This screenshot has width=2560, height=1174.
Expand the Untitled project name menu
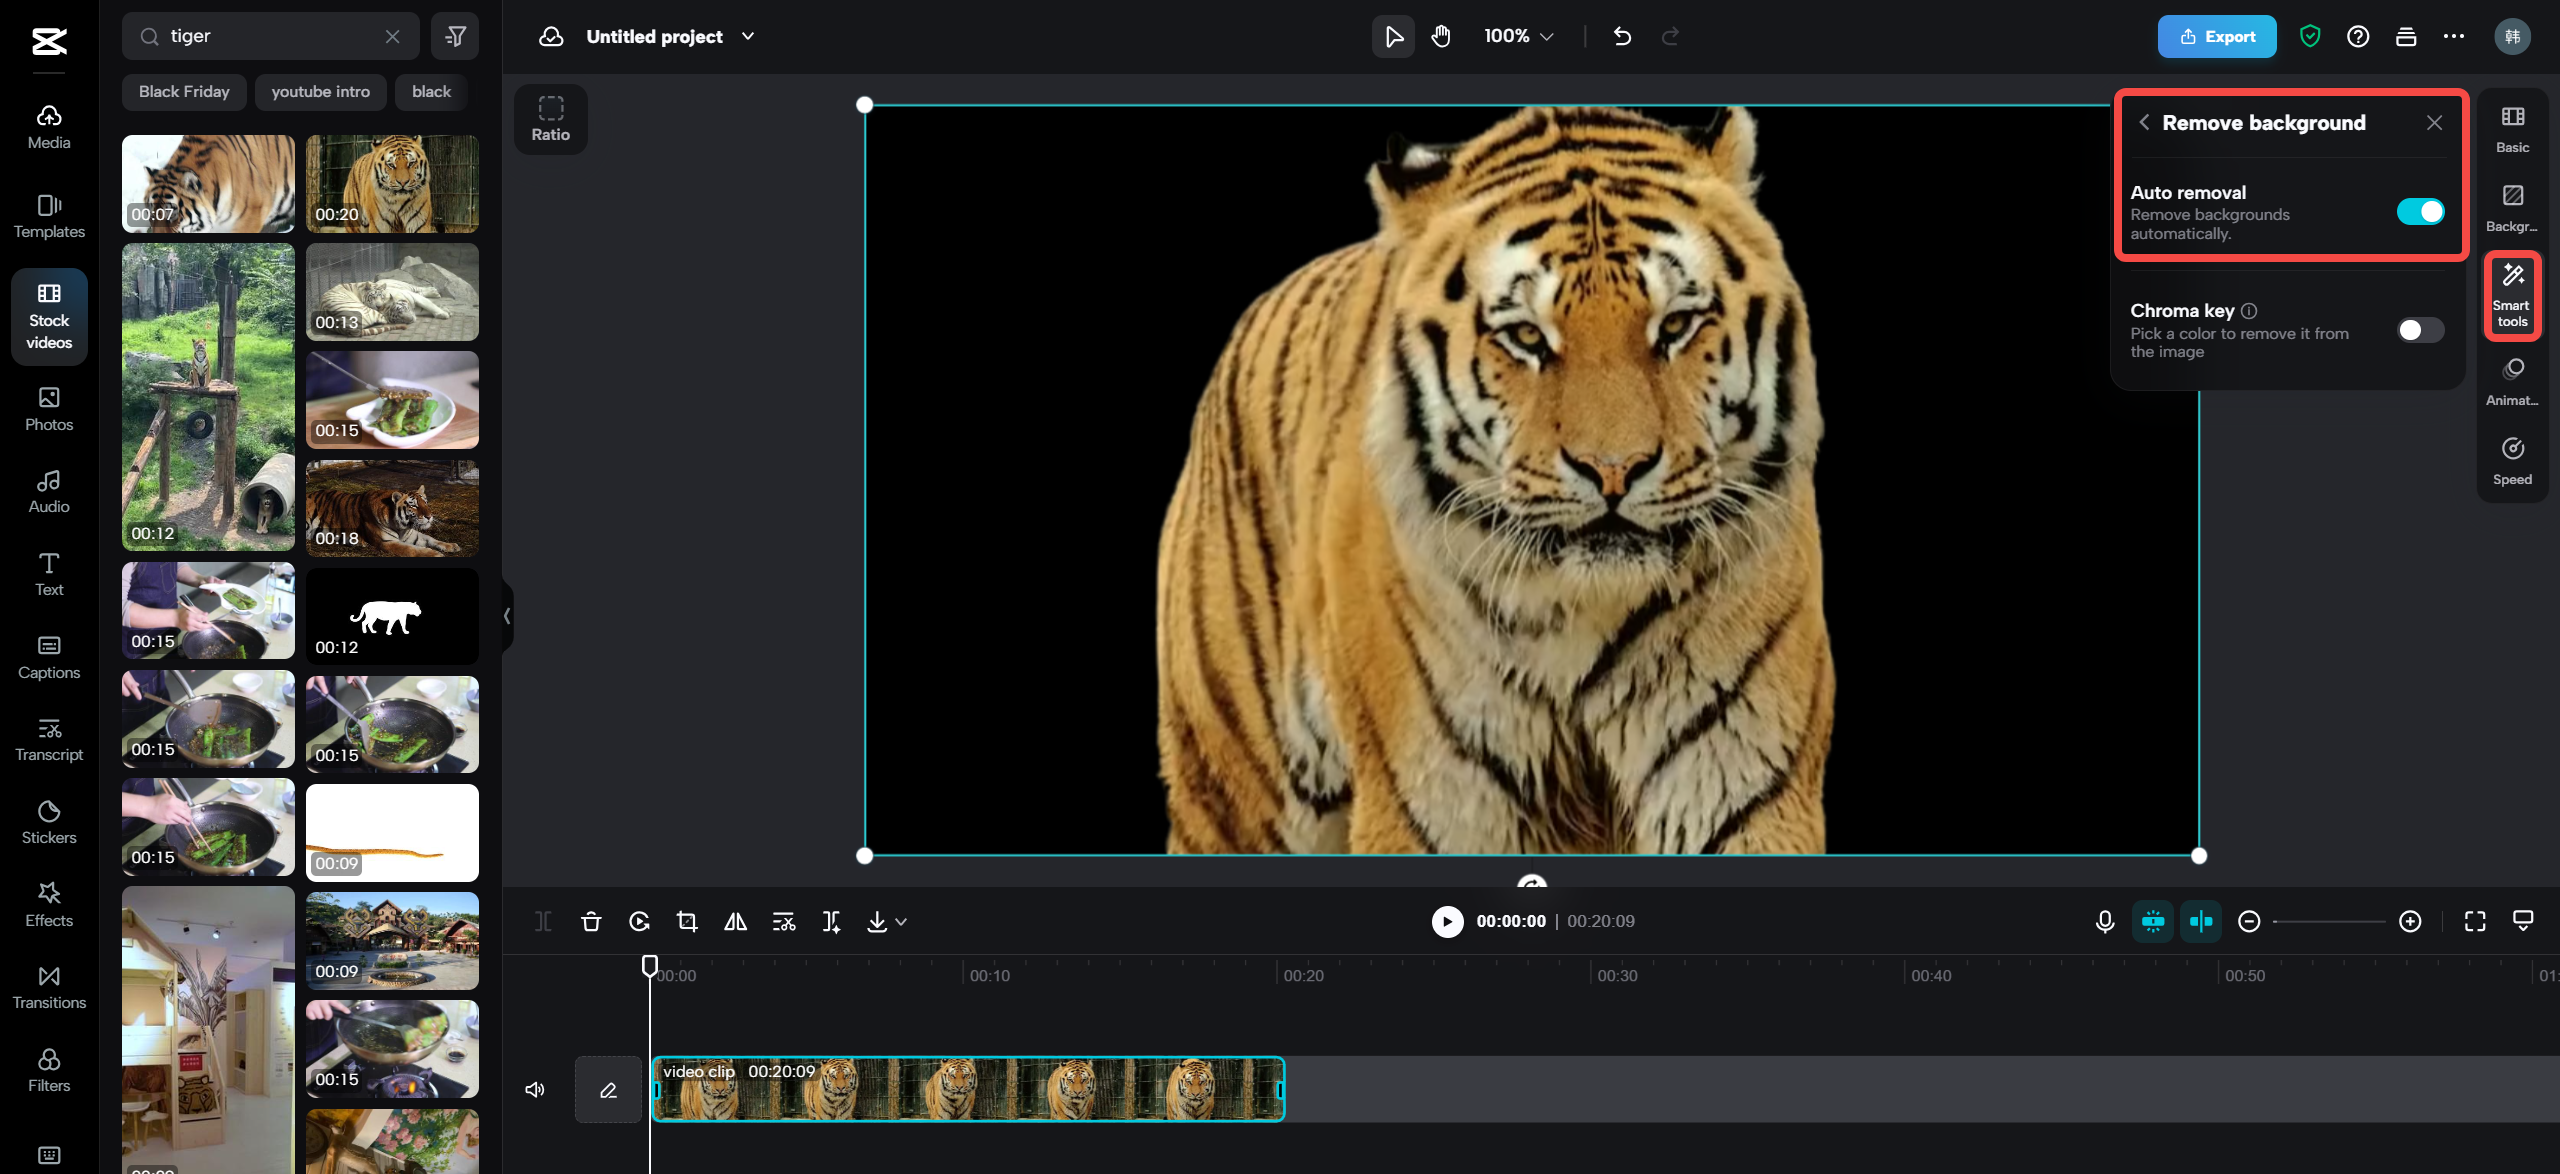coord(748,37)
